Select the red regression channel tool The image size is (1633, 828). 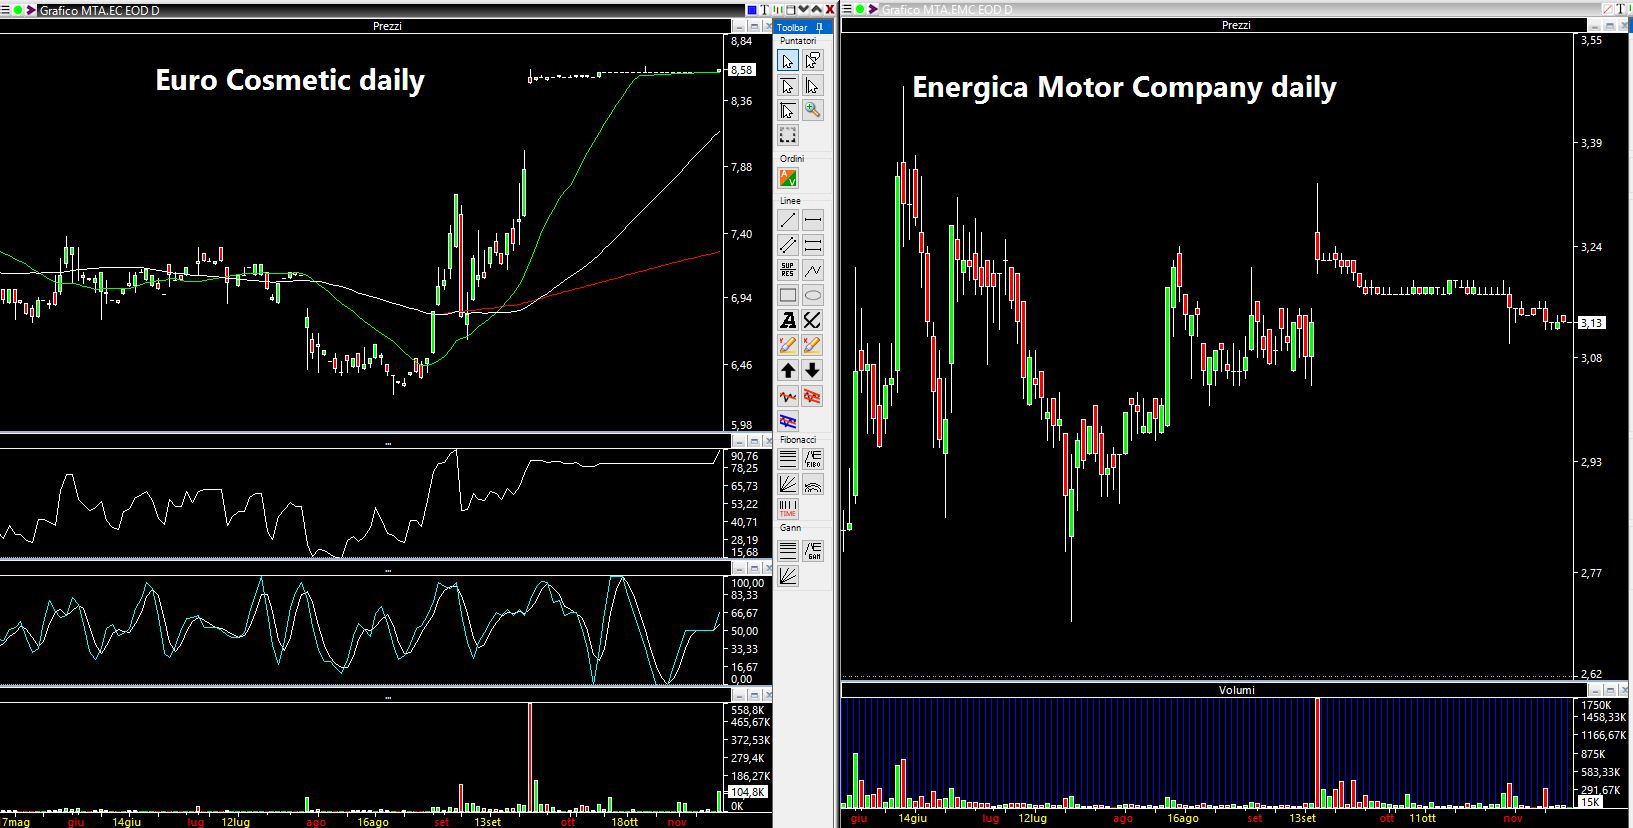pos(813,396)
